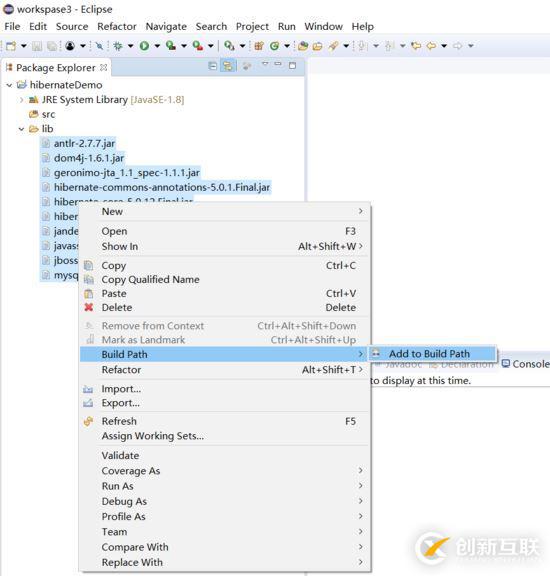Close the Package Explorer tab
This screenshot has width=550, height=576.
(x=104, y=68)
